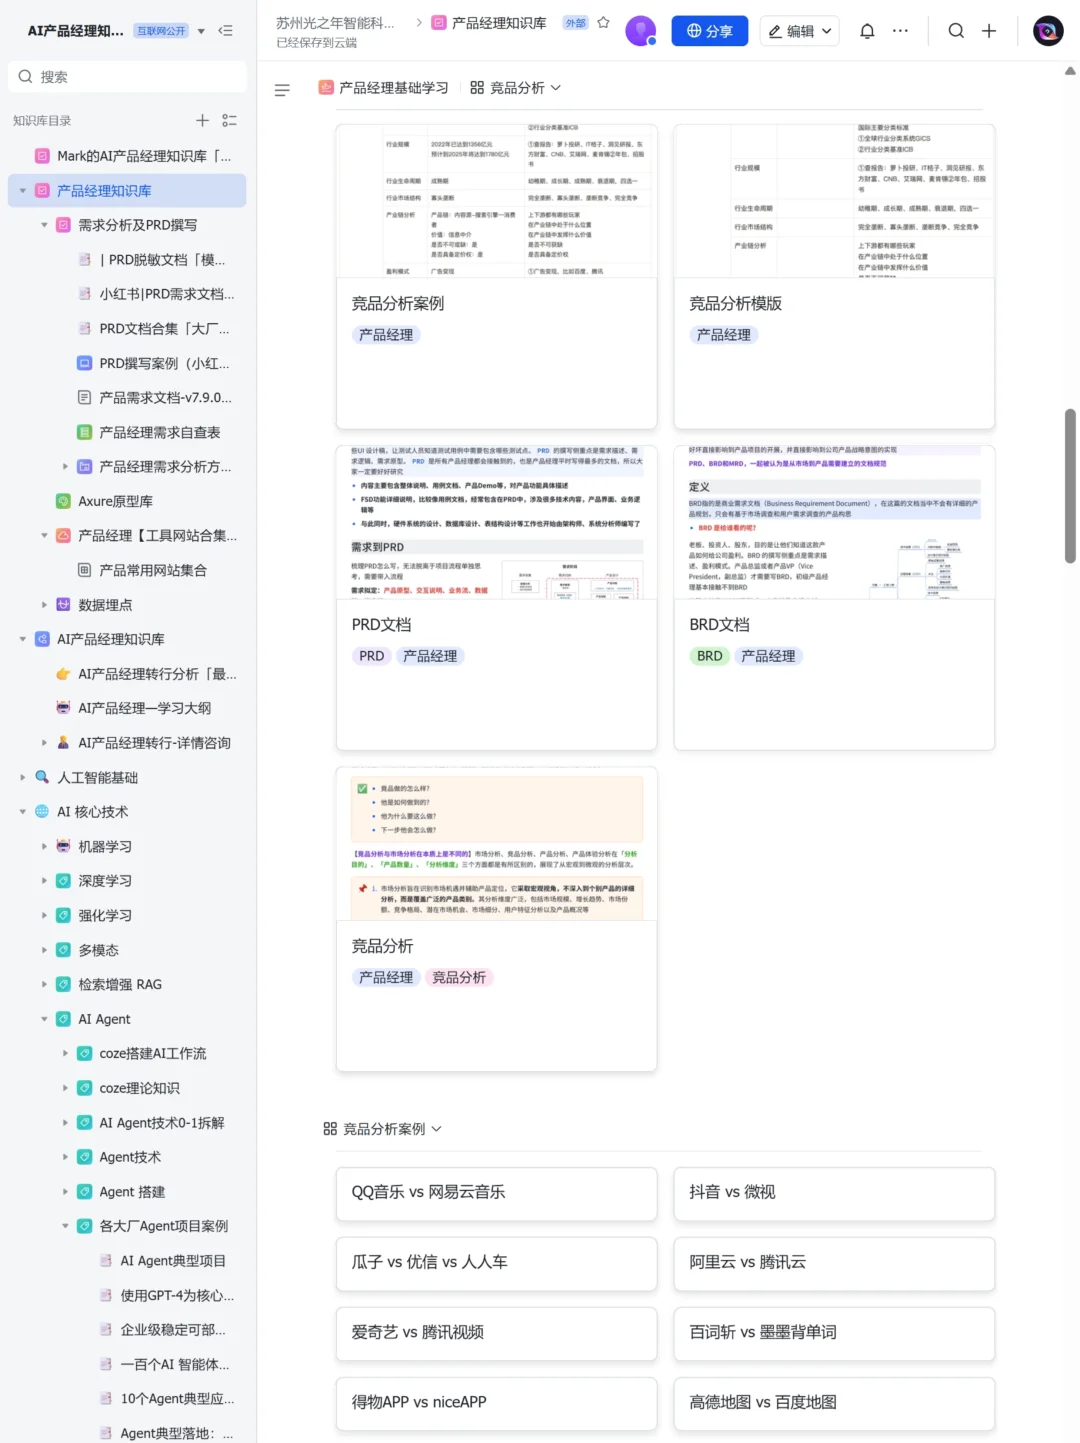Open the 编辑 mode dropdown
Viewport: 1080px width, 1443px height.
(x=799, y=31)
